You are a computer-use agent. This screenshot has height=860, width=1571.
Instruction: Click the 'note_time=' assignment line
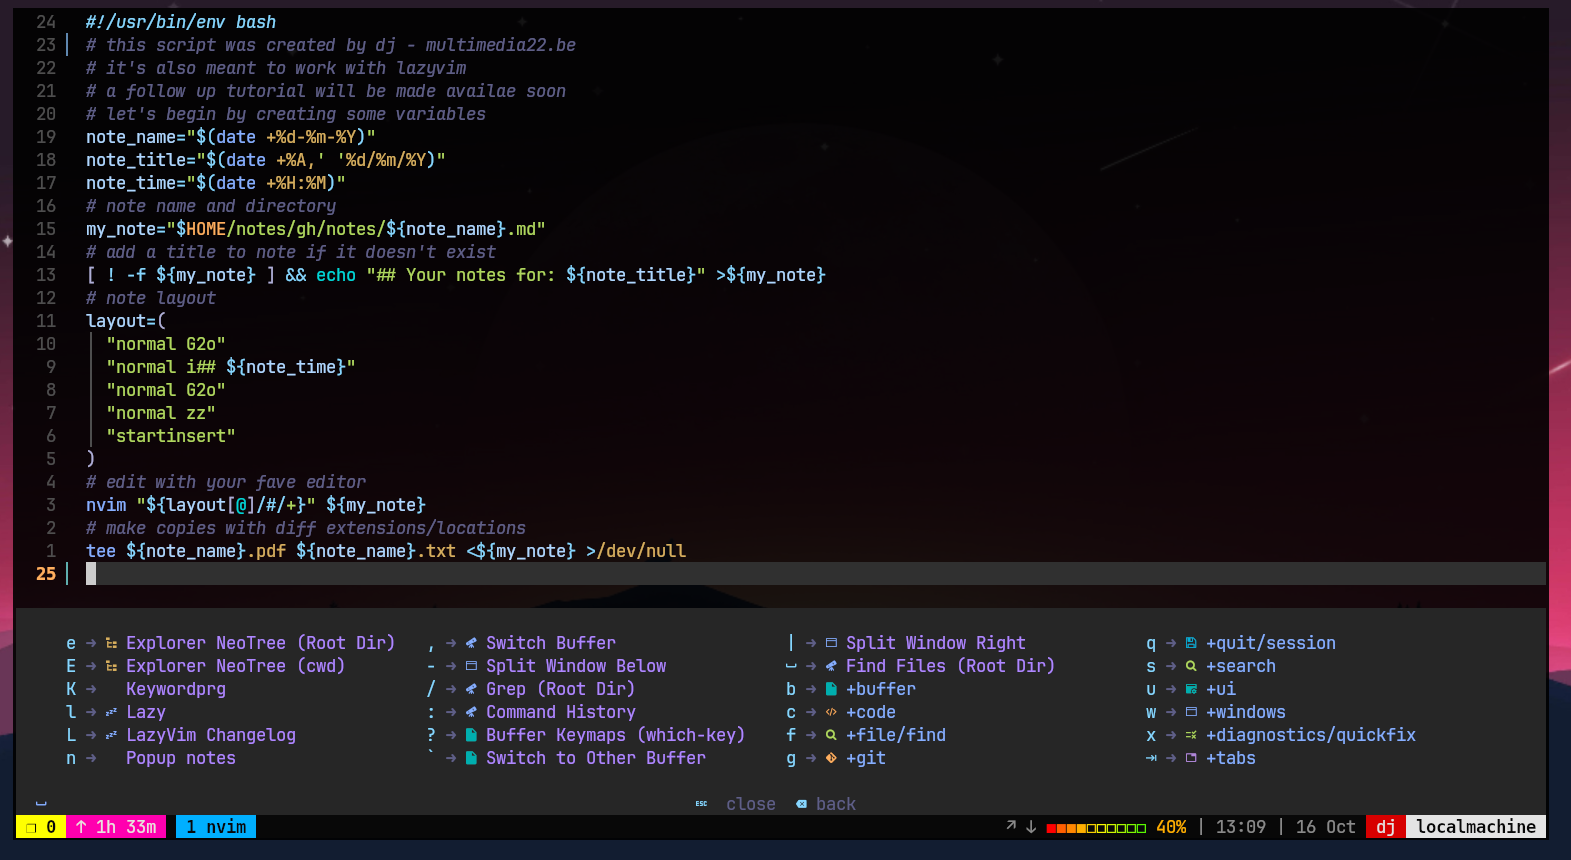point(216,183)
